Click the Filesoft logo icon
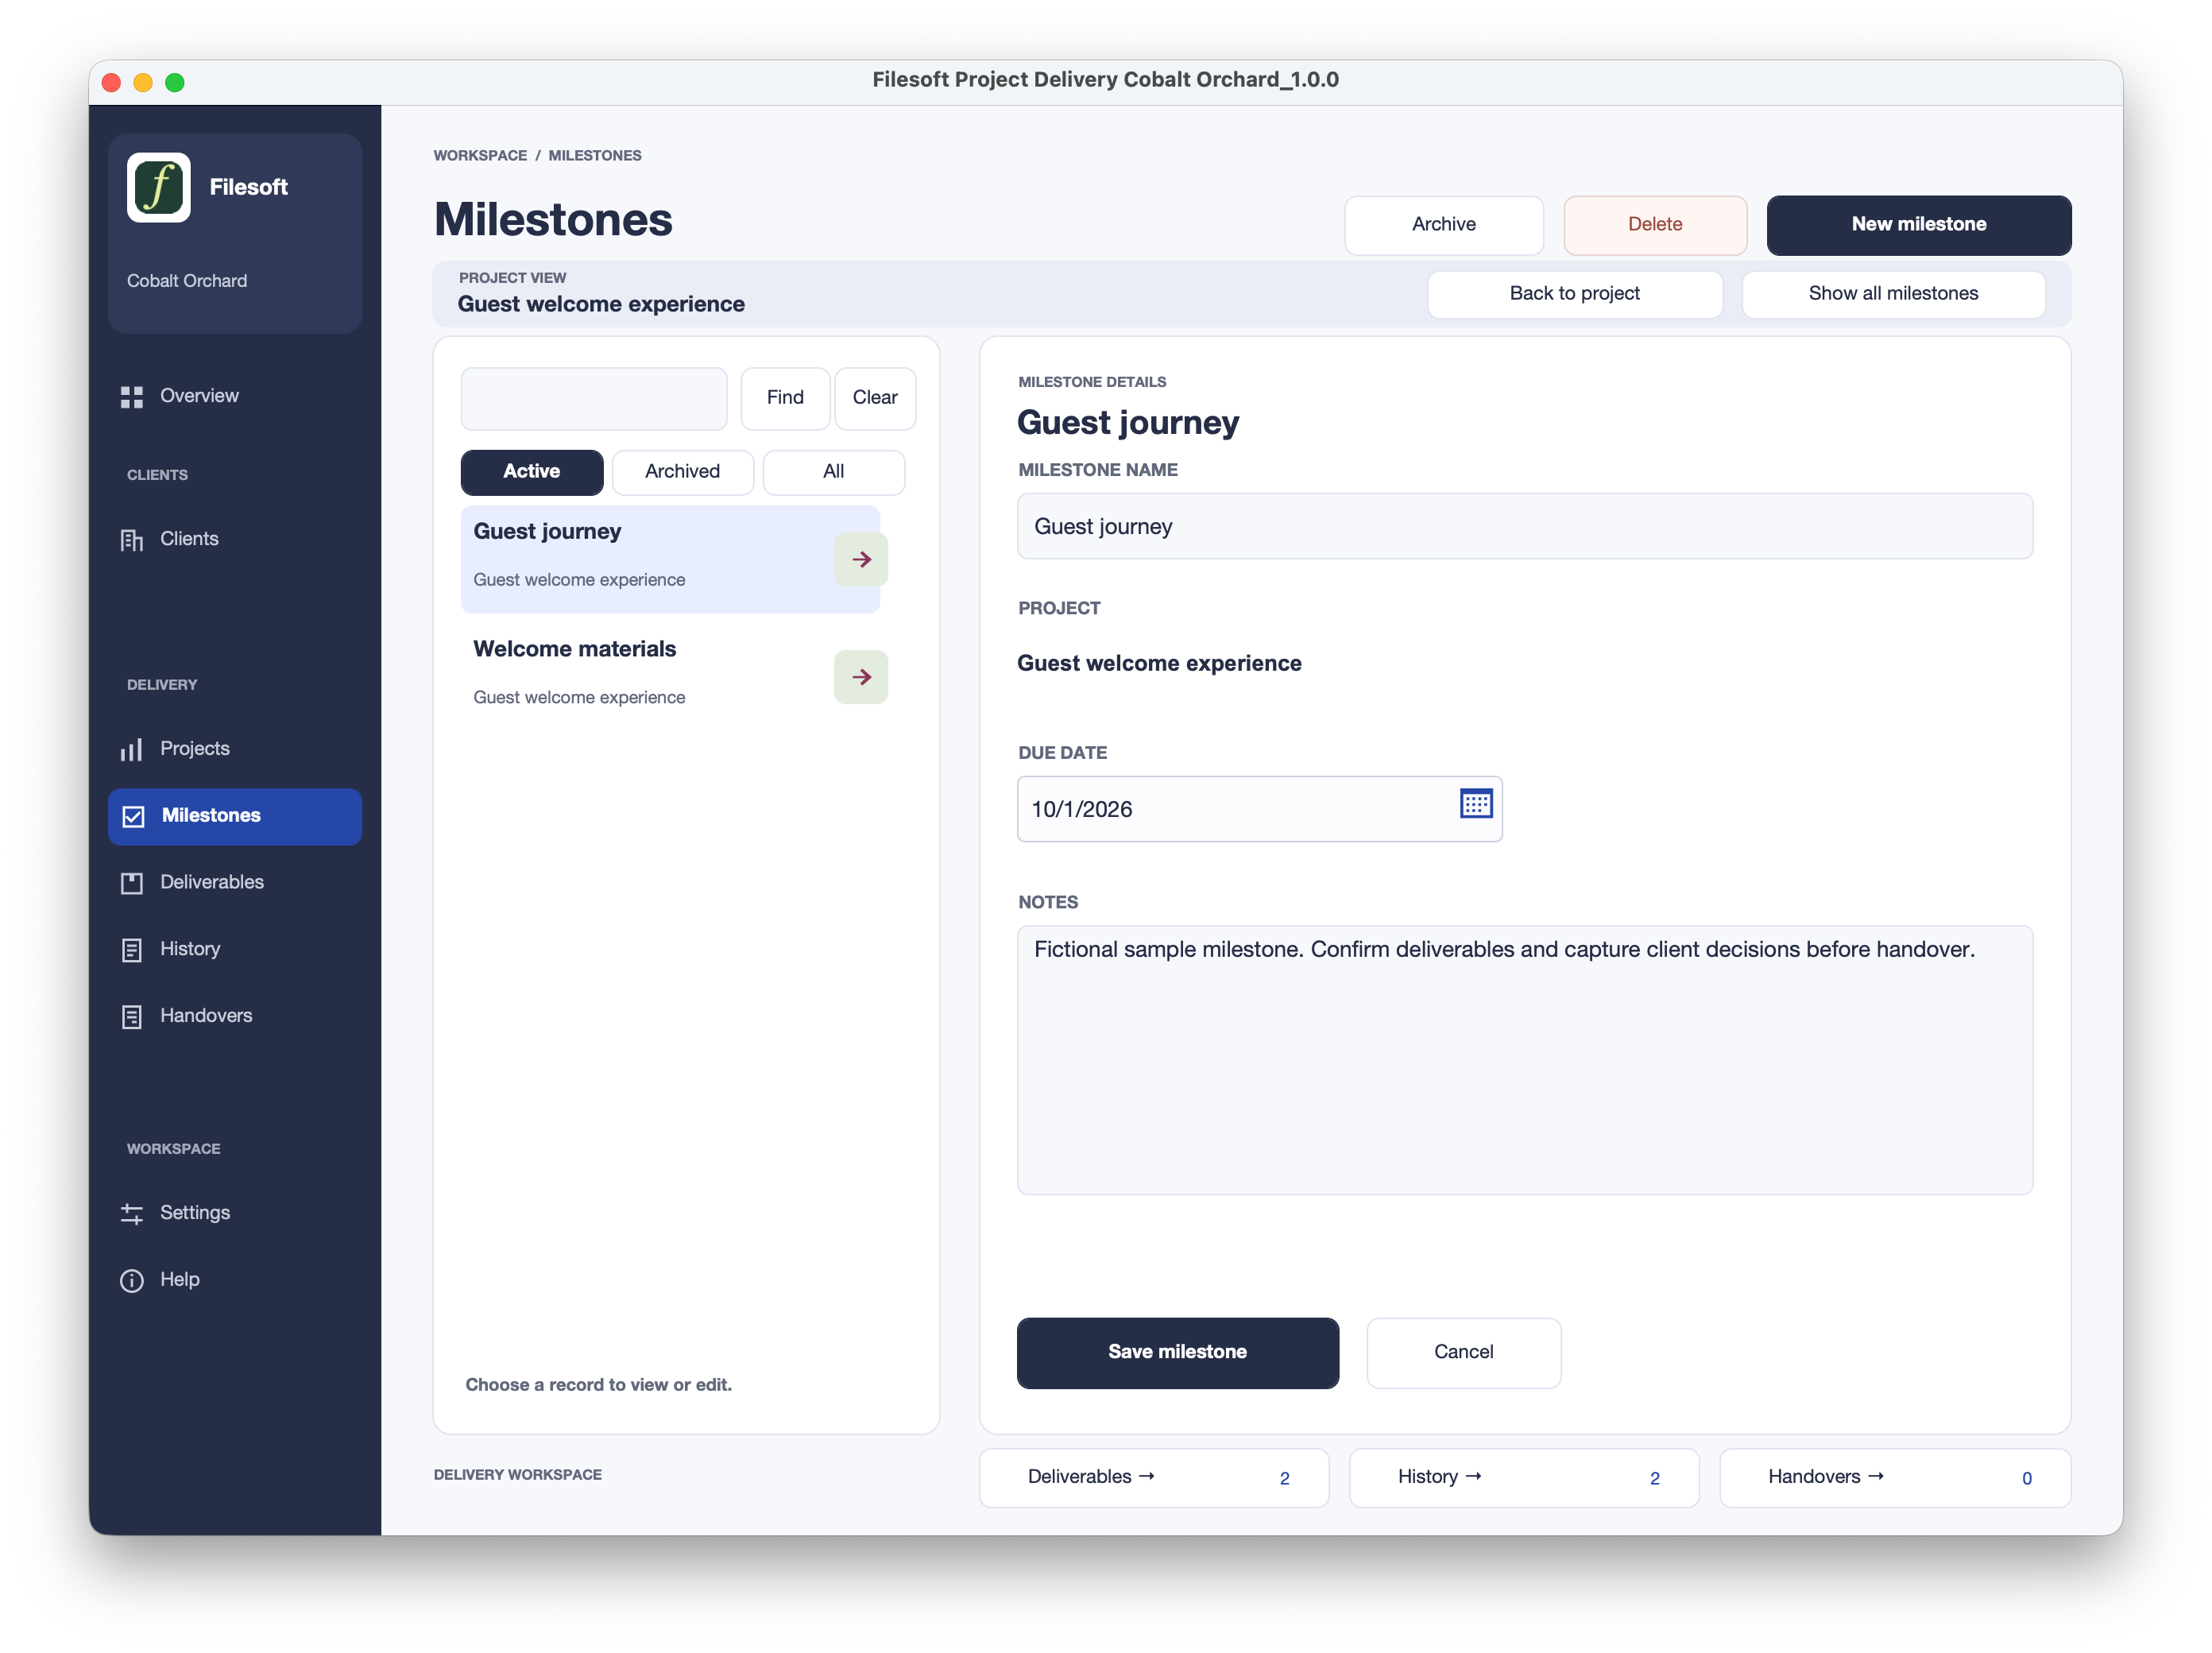 (158, 187)
